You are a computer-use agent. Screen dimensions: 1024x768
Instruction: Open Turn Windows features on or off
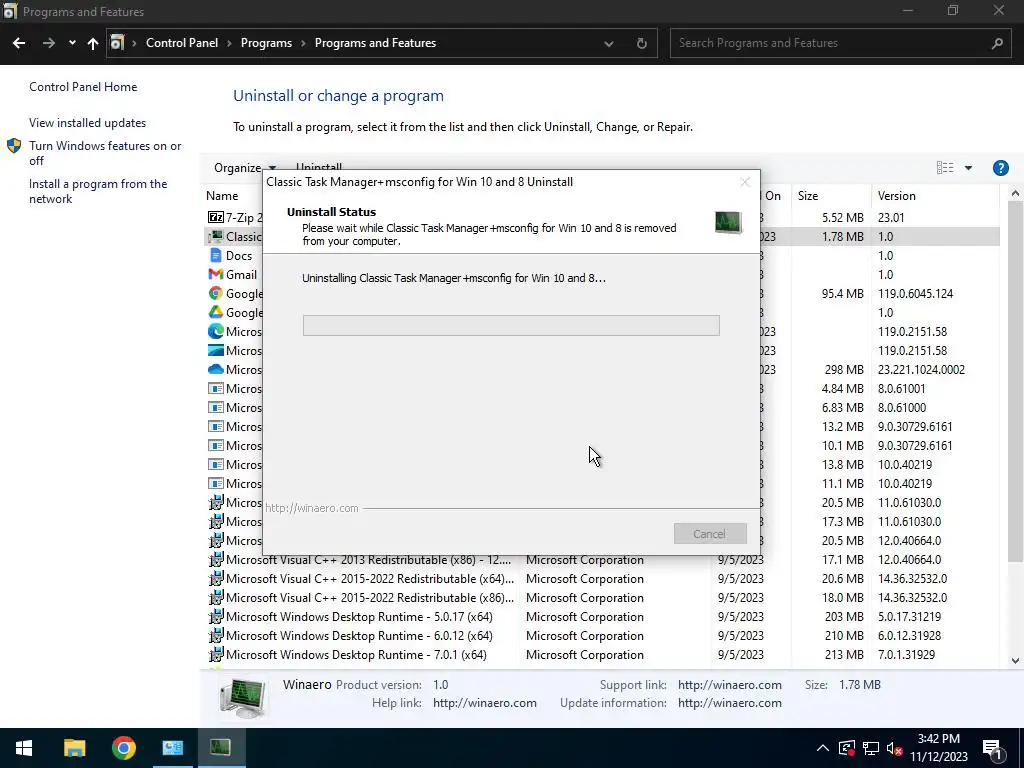tap(104, 153)
